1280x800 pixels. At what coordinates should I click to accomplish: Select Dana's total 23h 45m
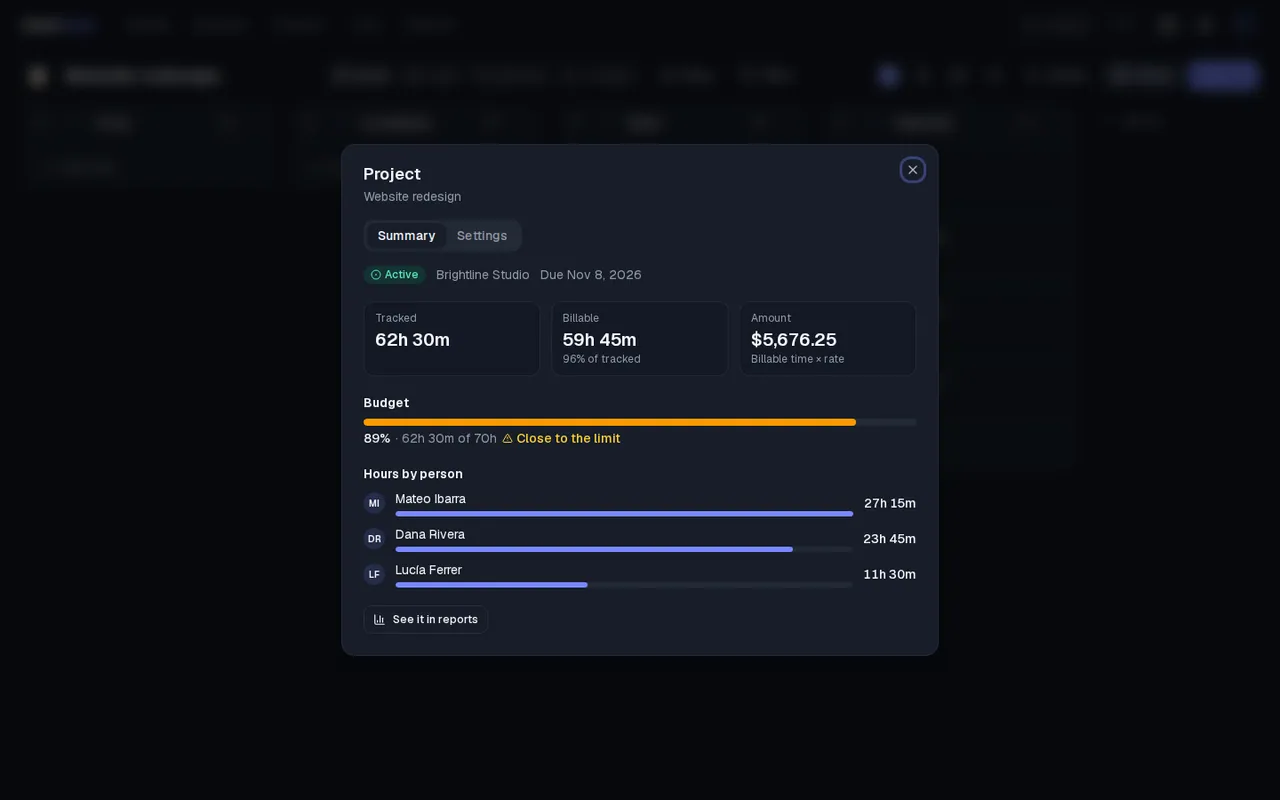889,539
